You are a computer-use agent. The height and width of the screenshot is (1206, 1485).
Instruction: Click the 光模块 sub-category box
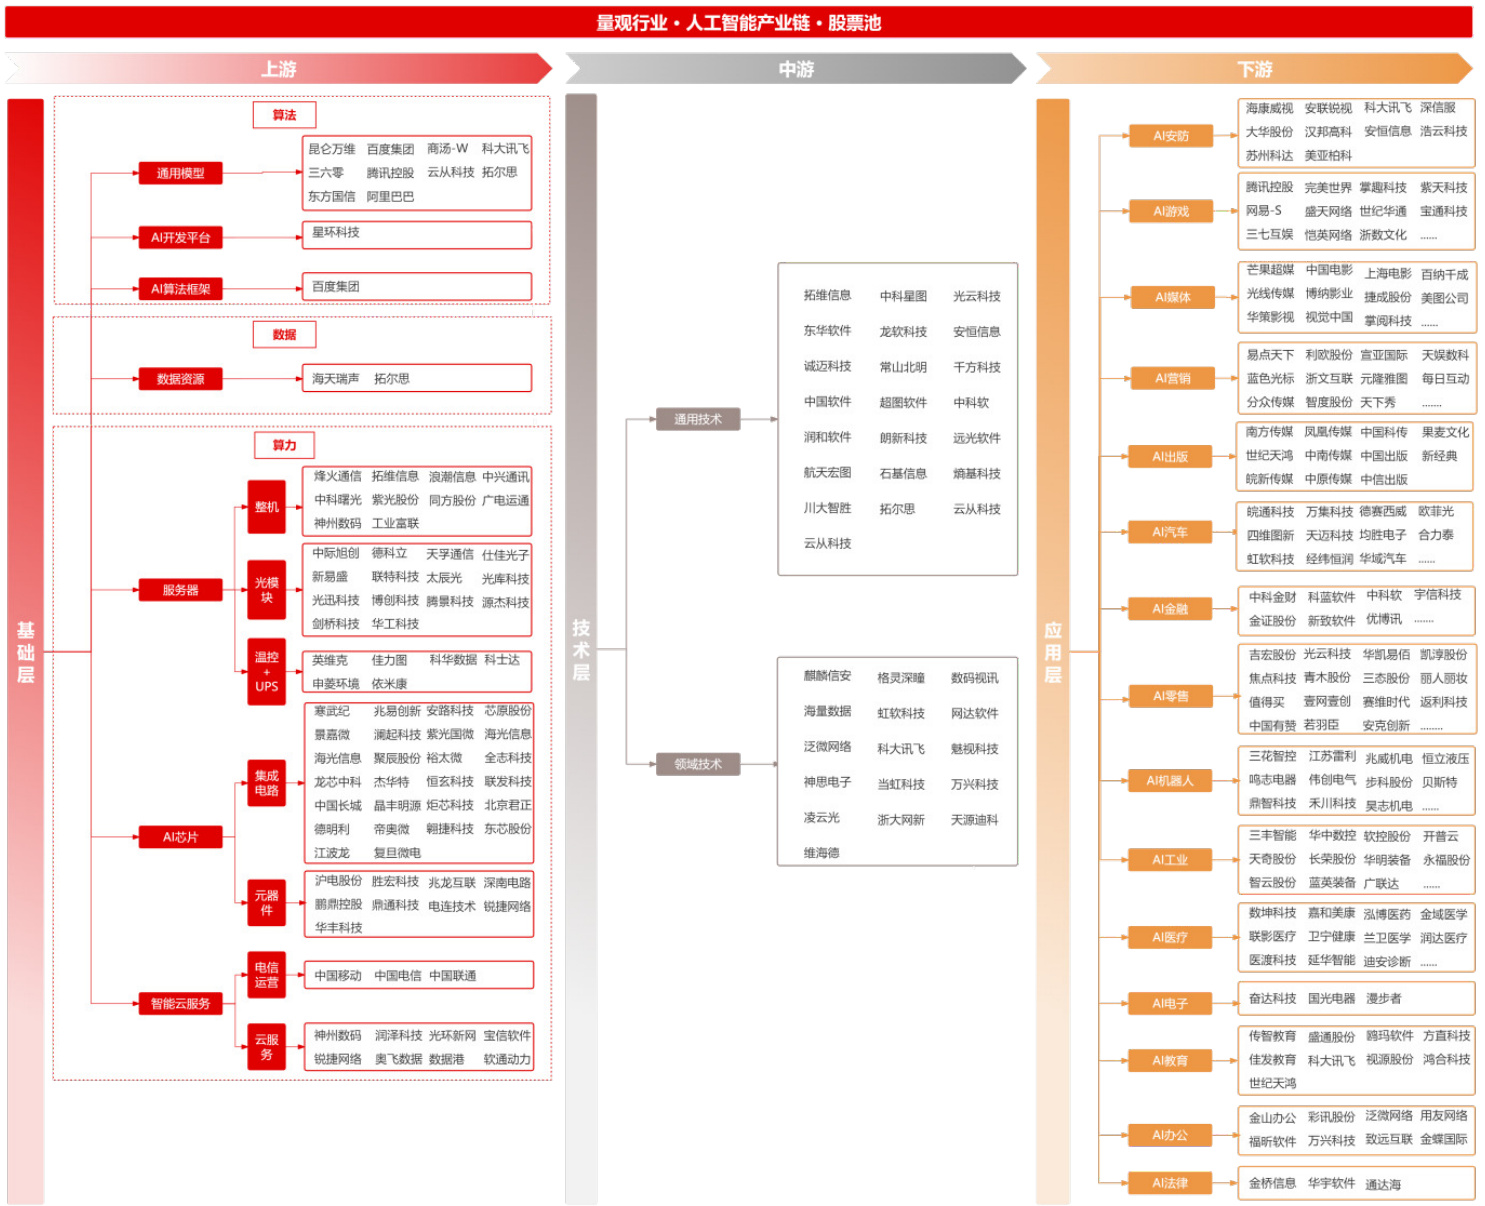point(266,590)
